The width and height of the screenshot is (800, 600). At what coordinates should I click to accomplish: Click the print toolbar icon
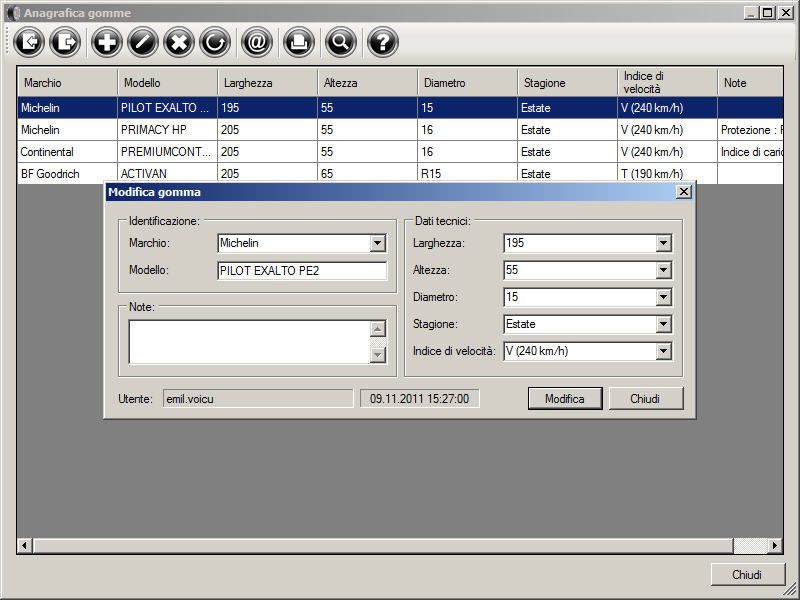click(299, 42)
